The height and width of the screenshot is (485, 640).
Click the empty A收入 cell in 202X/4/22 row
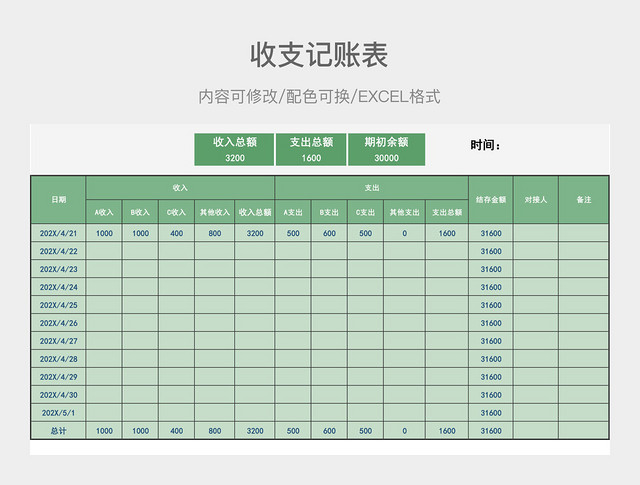coord(104,251)
